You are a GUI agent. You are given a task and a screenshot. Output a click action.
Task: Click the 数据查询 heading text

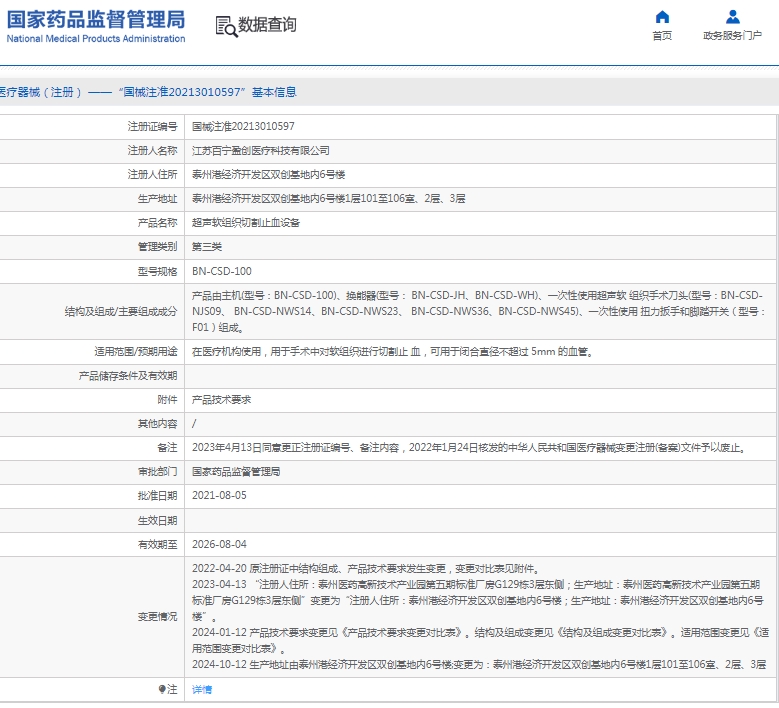tap(267, 24)
